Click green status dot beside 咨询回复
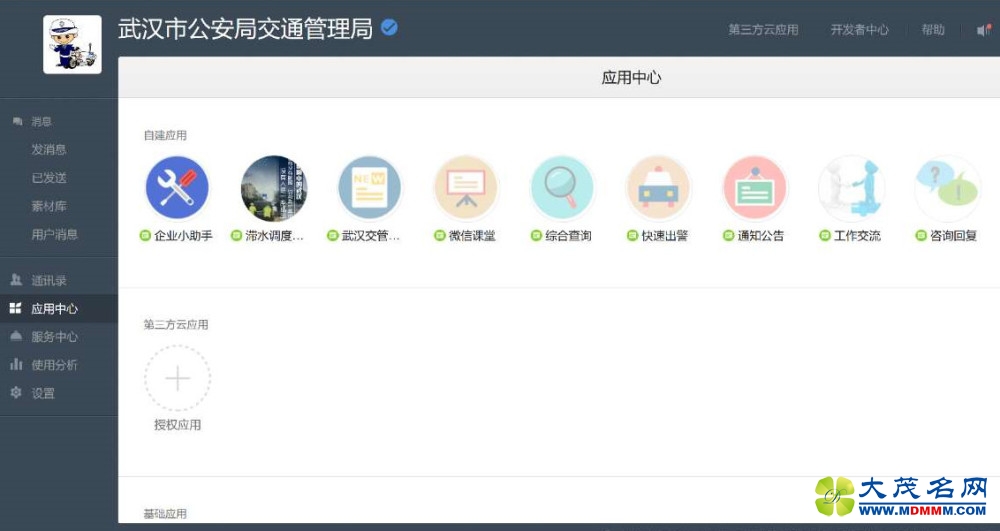This screenshot has height=531, width=1000. click(x=921, y=236)
